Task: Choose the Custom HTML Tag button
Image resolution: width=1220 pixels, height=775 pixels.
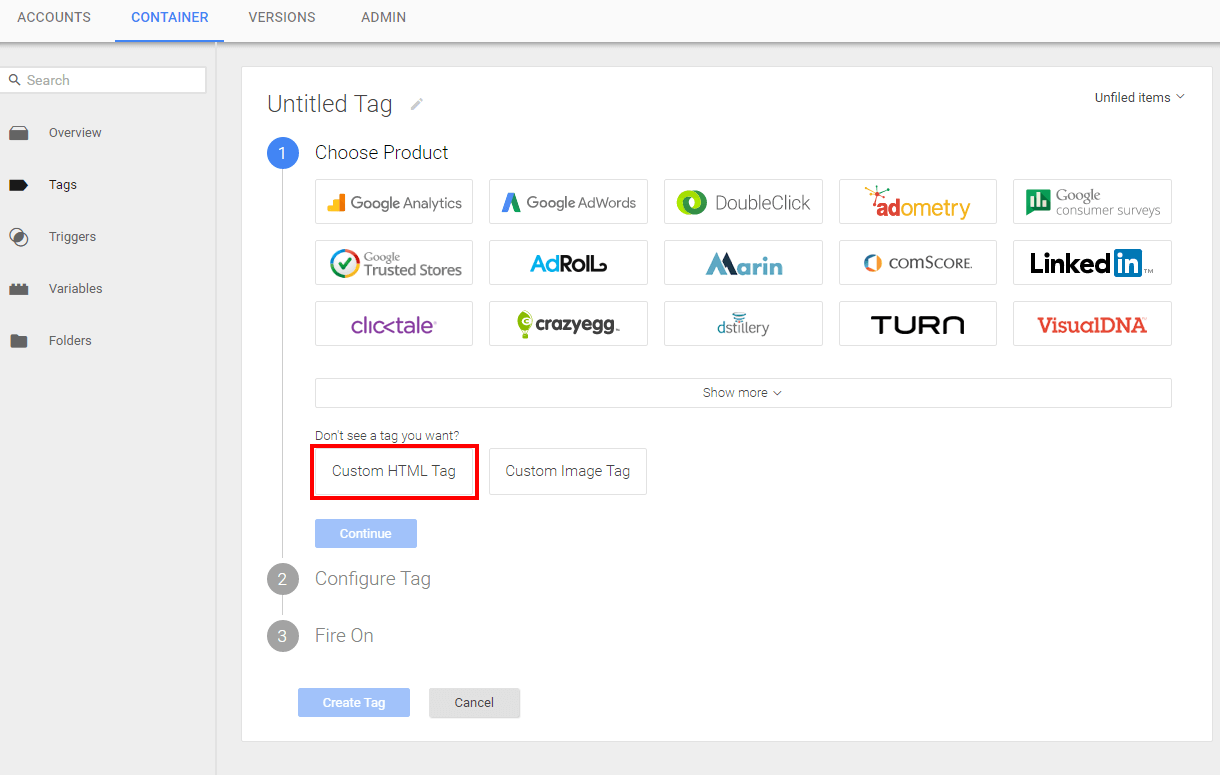Action: pyautogui.click(x=394, y=471)
